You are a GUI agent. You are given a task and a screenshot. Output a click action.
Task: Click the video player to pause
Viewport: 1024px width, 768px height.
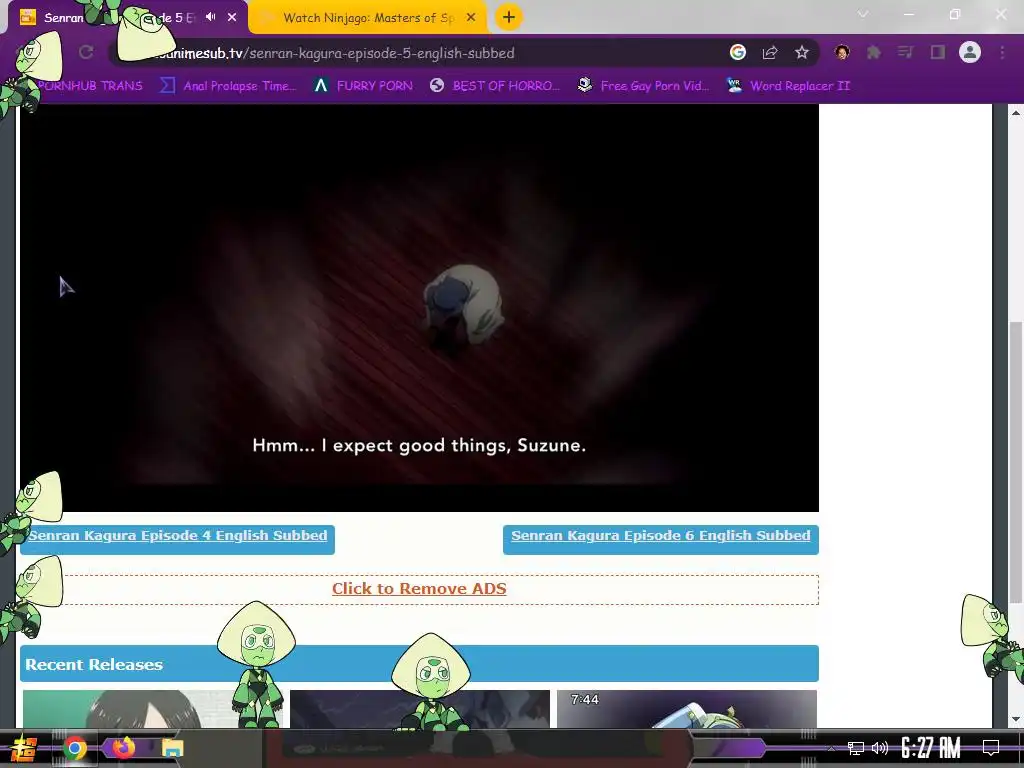419,307
